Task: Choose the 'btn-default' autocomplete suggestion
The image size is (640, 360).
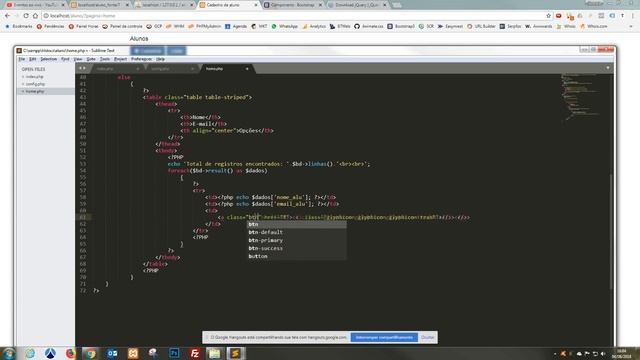Action: (x=297, y=232)
